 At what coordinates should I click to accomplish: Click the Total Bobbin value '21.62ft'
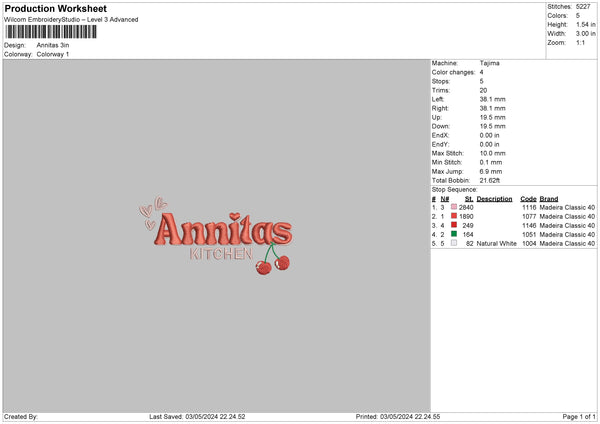[x=489, y=180]
